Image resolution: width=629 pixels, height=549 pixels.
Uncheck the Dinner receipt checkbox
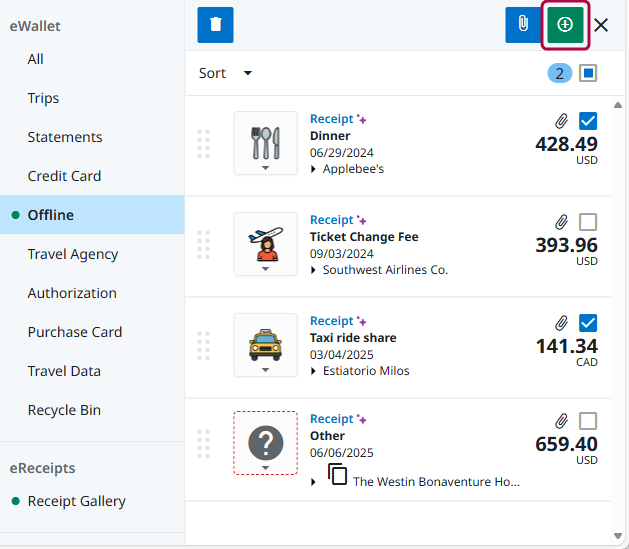(x=588, y=121)
